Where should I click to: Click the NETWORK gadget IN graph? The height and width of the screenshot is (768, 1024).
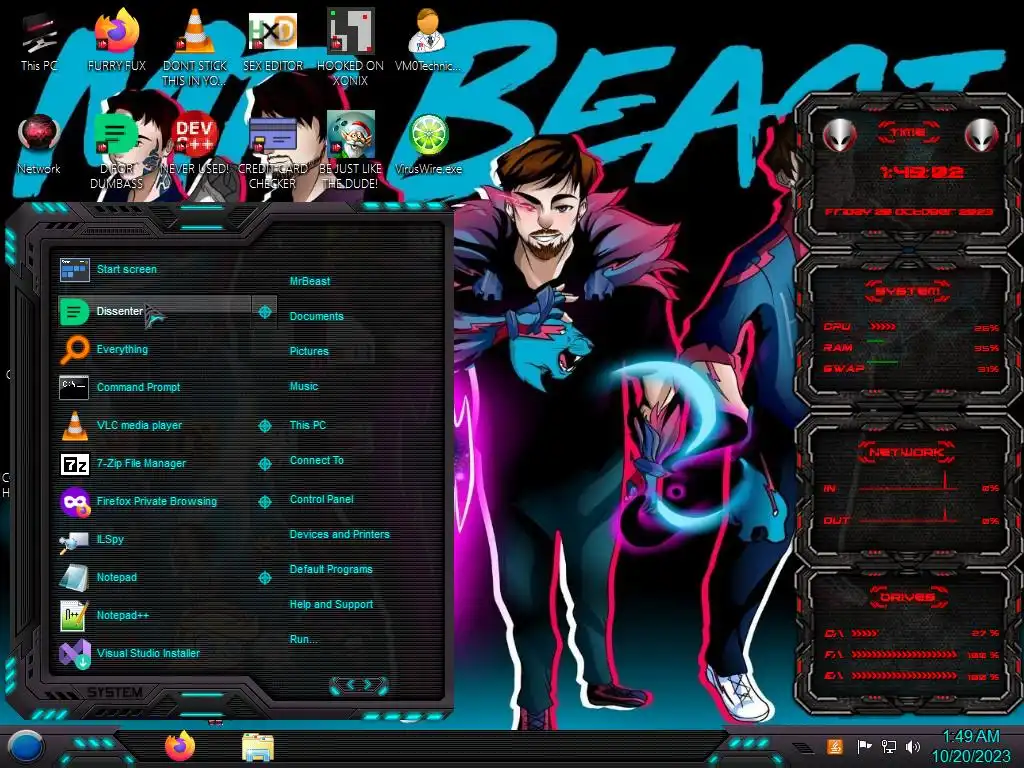(x=909, y=483)
